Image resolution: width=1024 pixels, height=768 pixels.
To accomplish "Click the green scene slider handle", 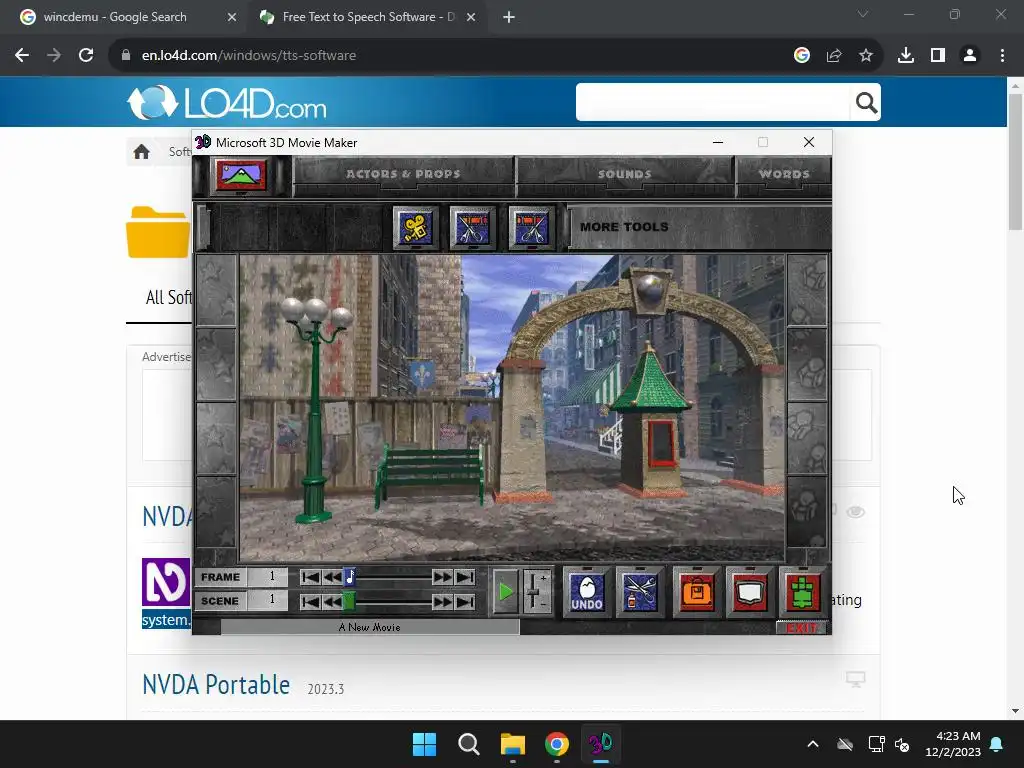I will pos(349,601).
